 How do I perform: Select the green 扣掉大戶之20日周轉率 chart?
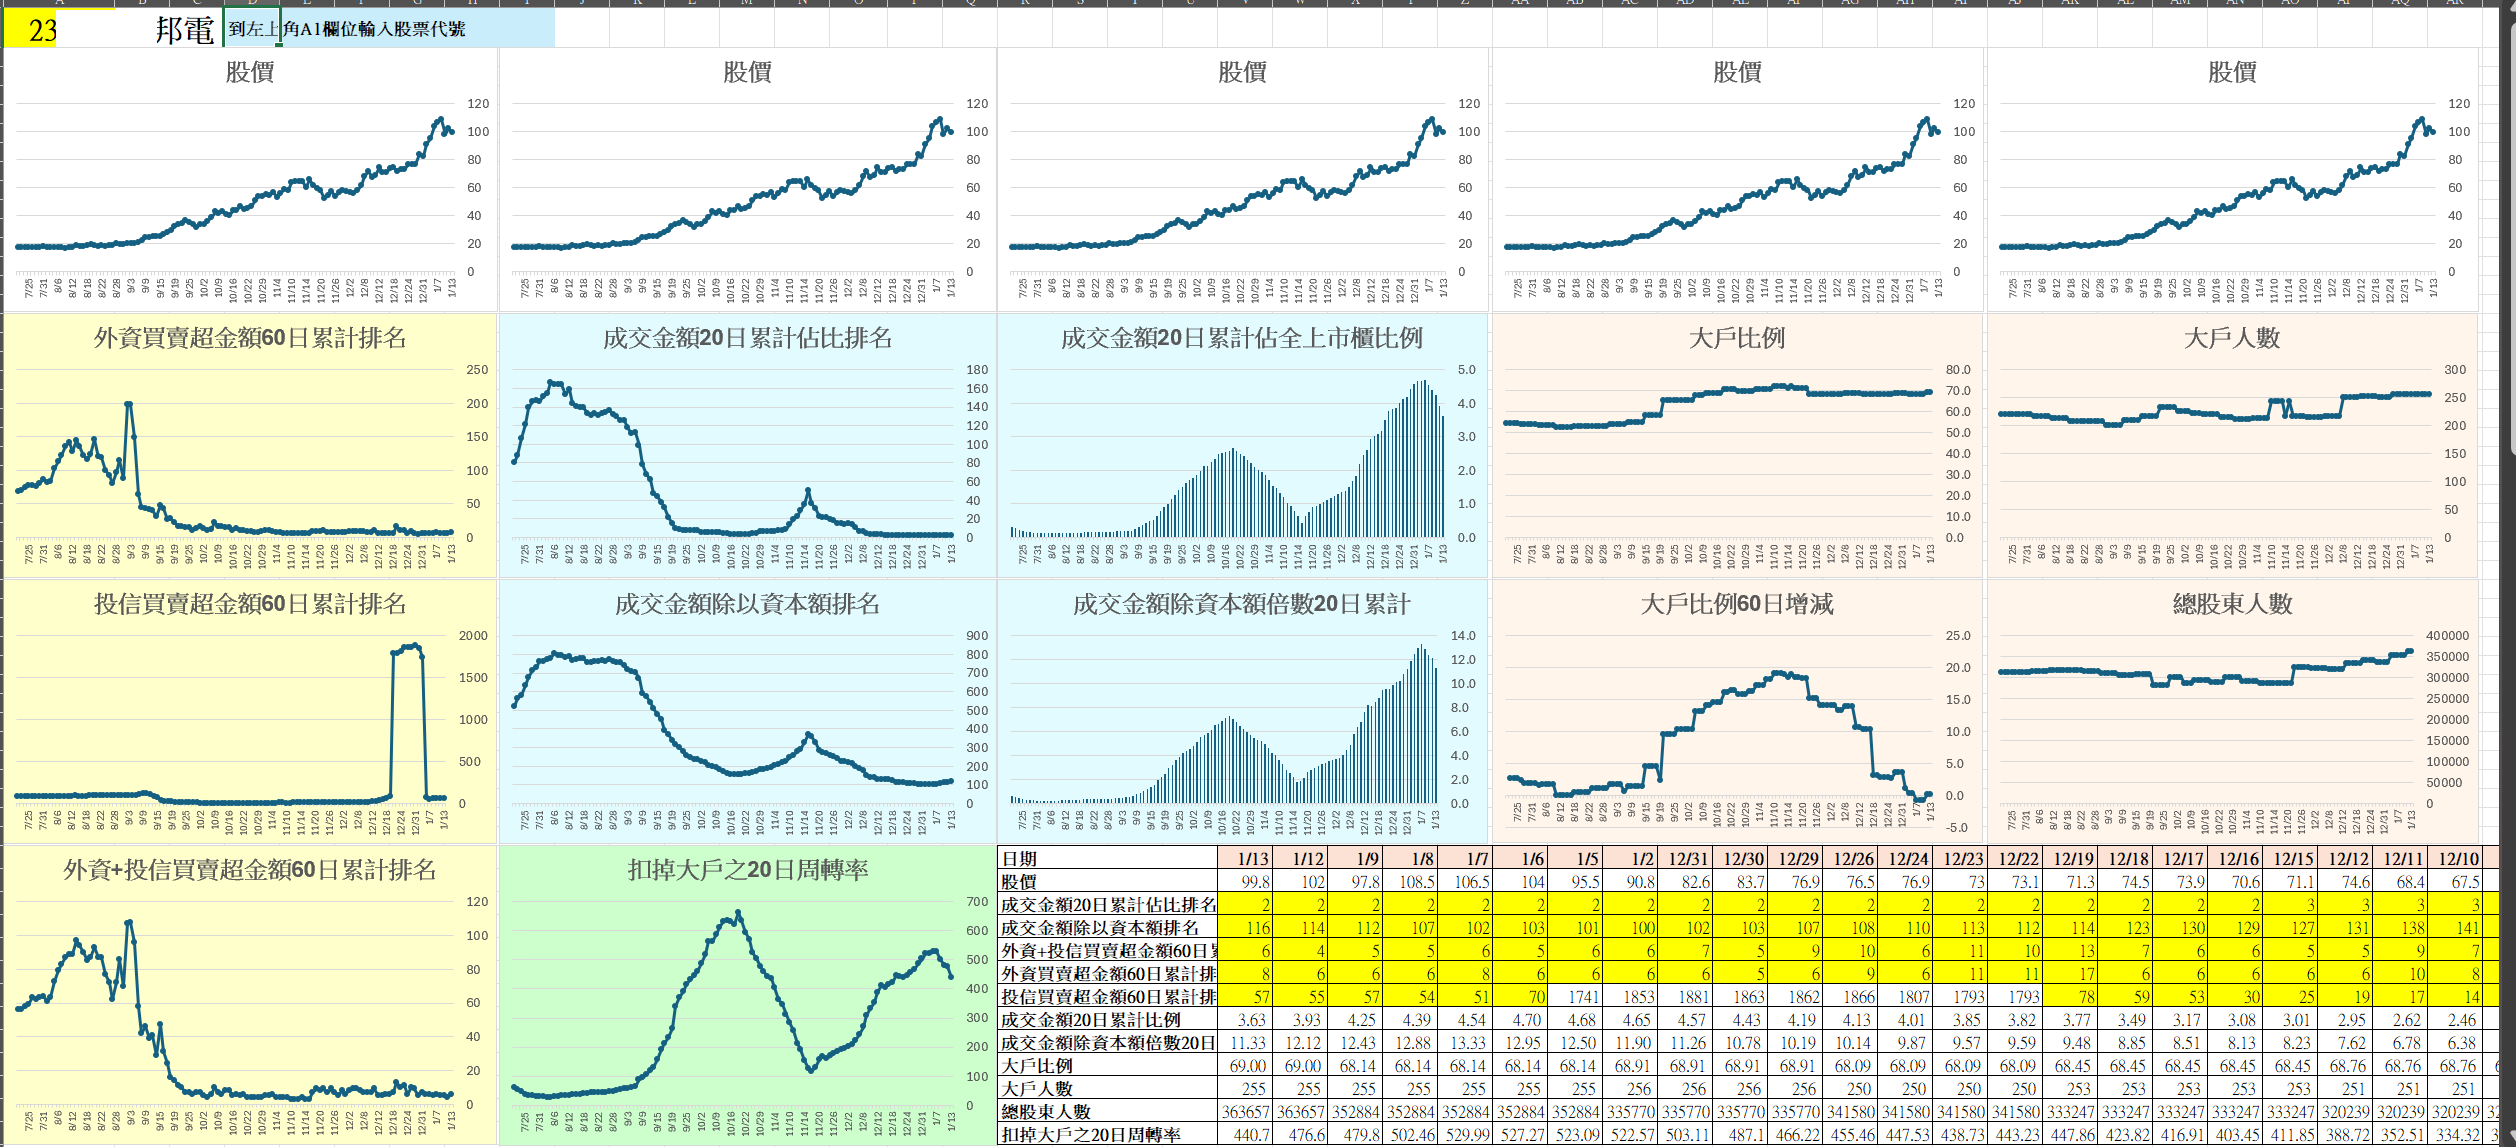pos(746,1000)
